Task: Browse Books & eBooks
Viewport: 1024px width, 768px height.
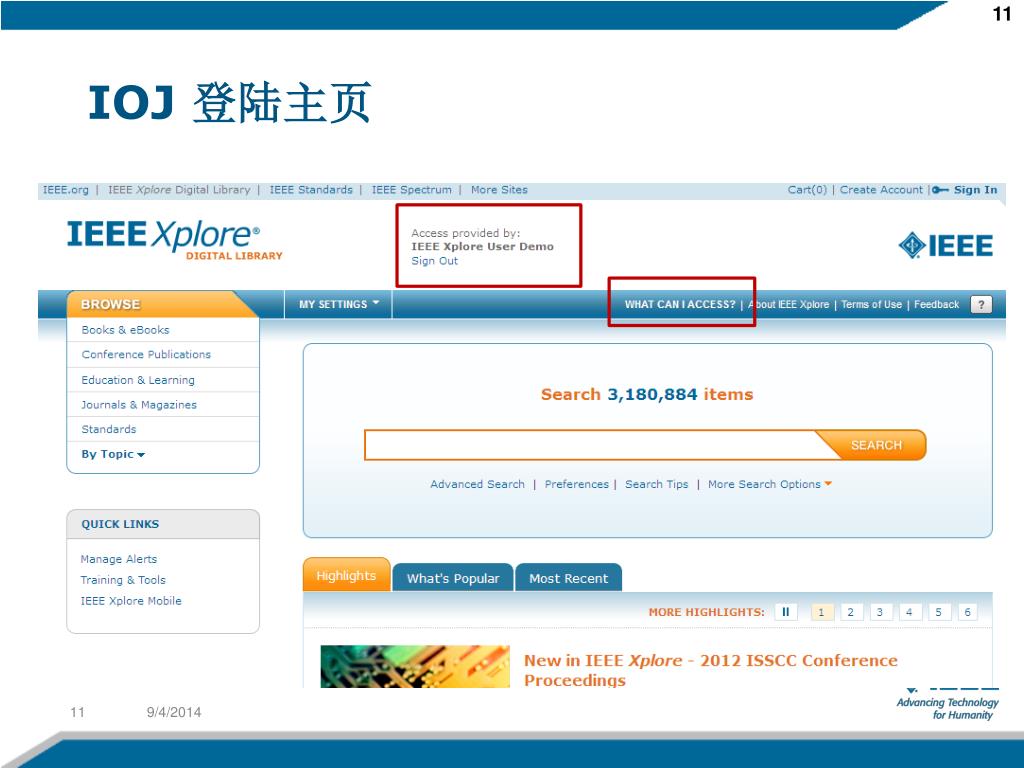Action: click(x=125, y=330)
